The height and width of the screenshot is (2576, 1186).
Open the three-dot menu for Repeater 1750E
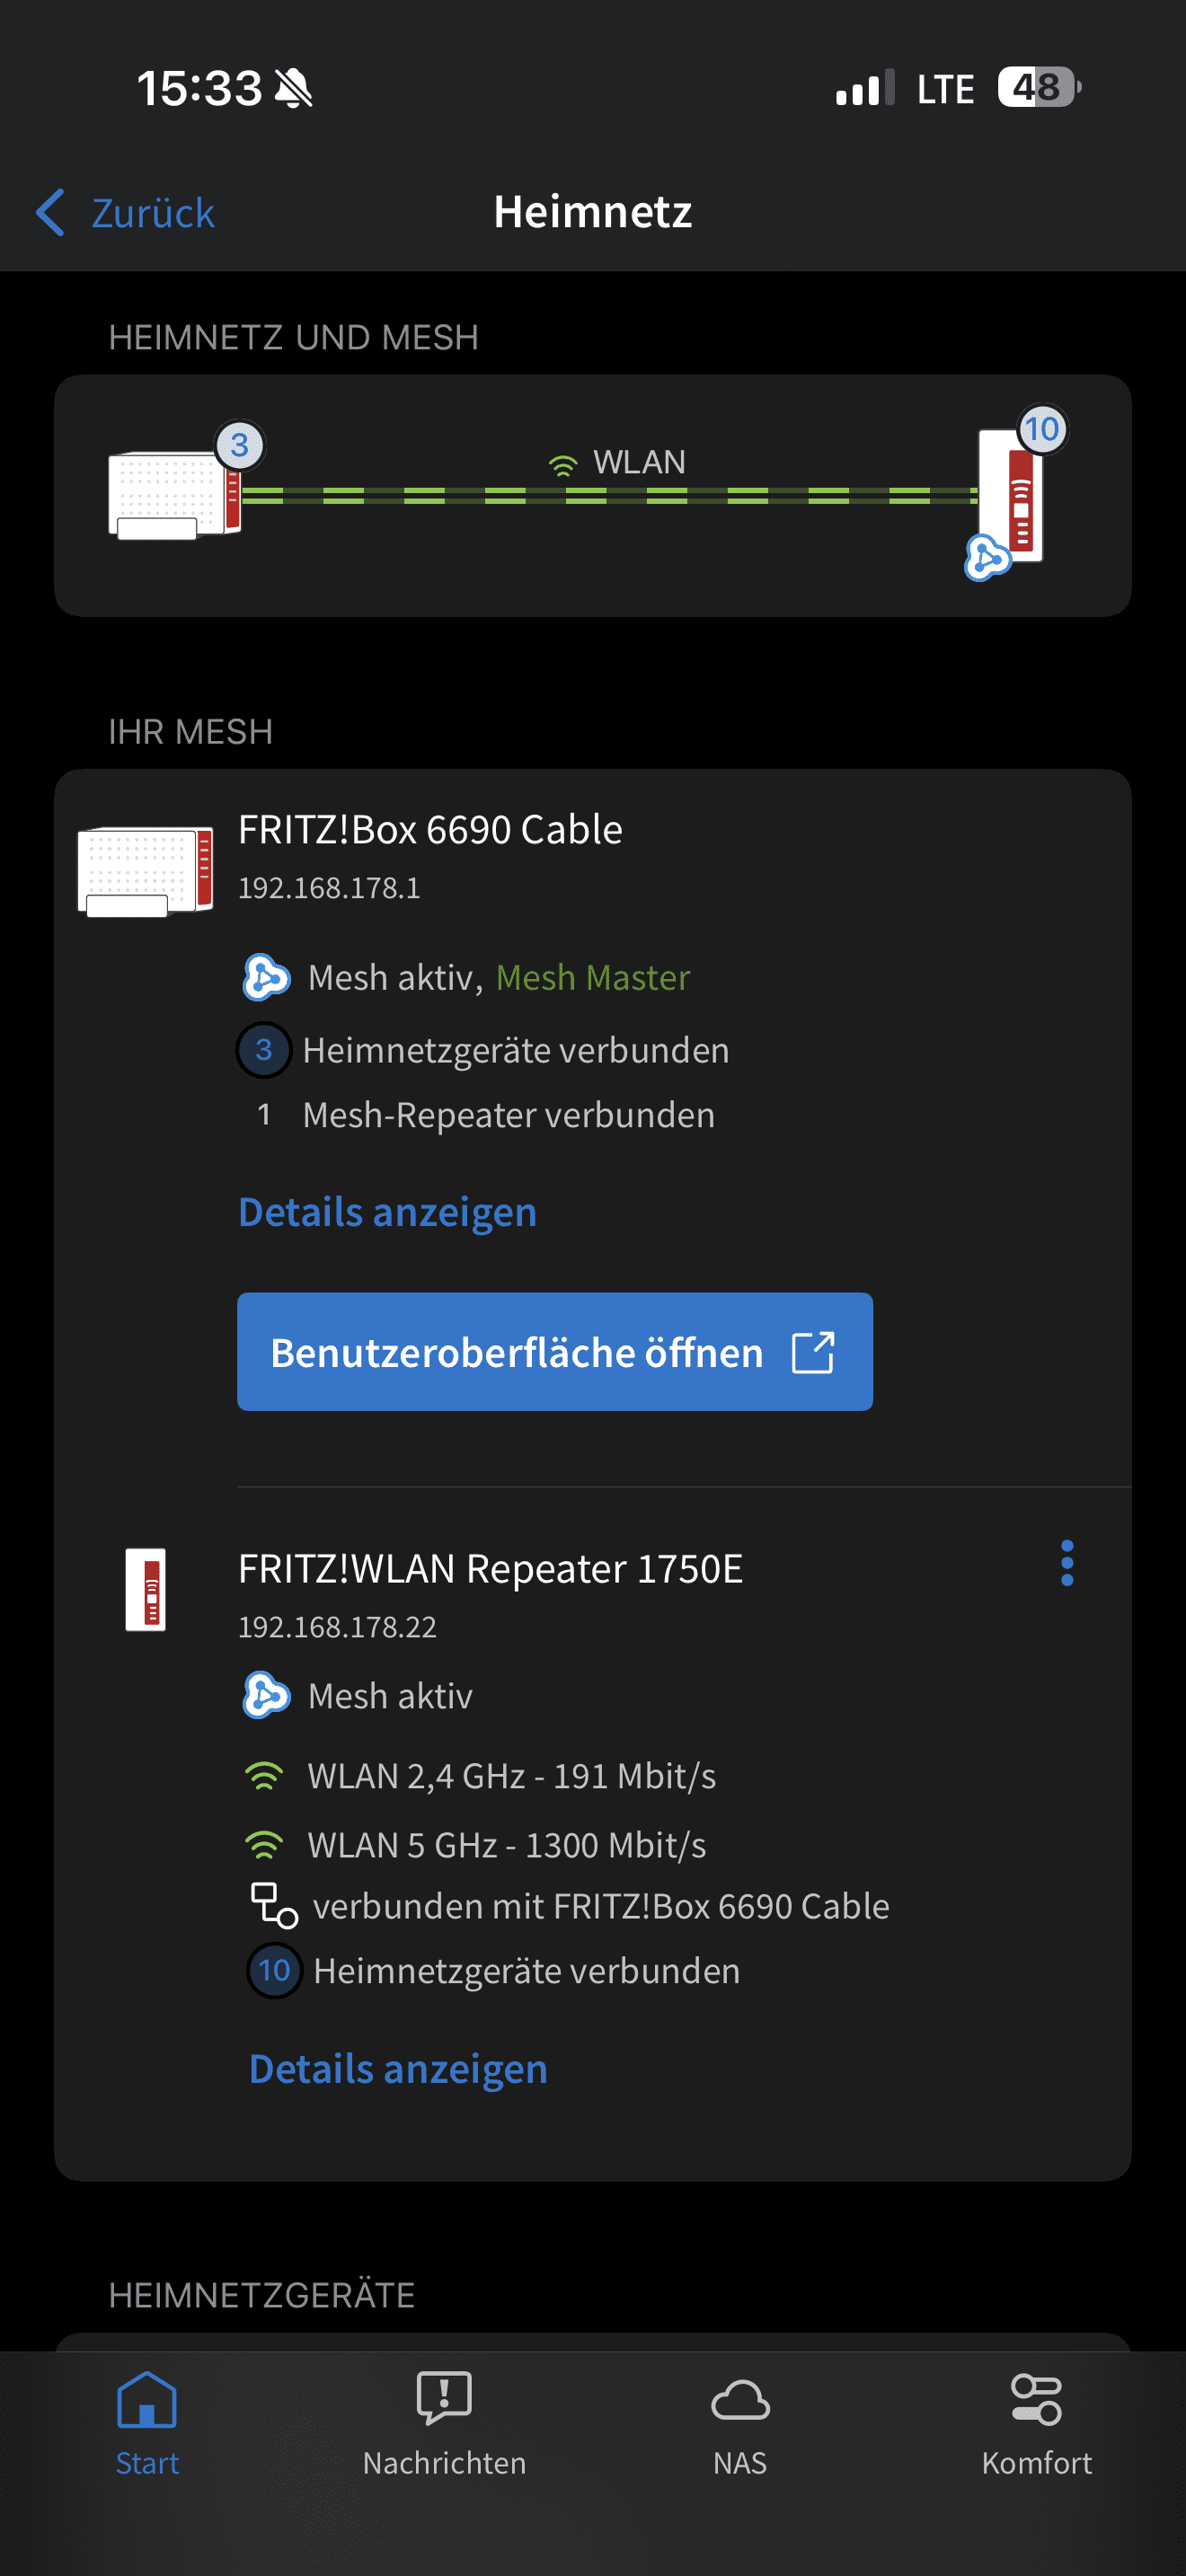point(1067,1563)
